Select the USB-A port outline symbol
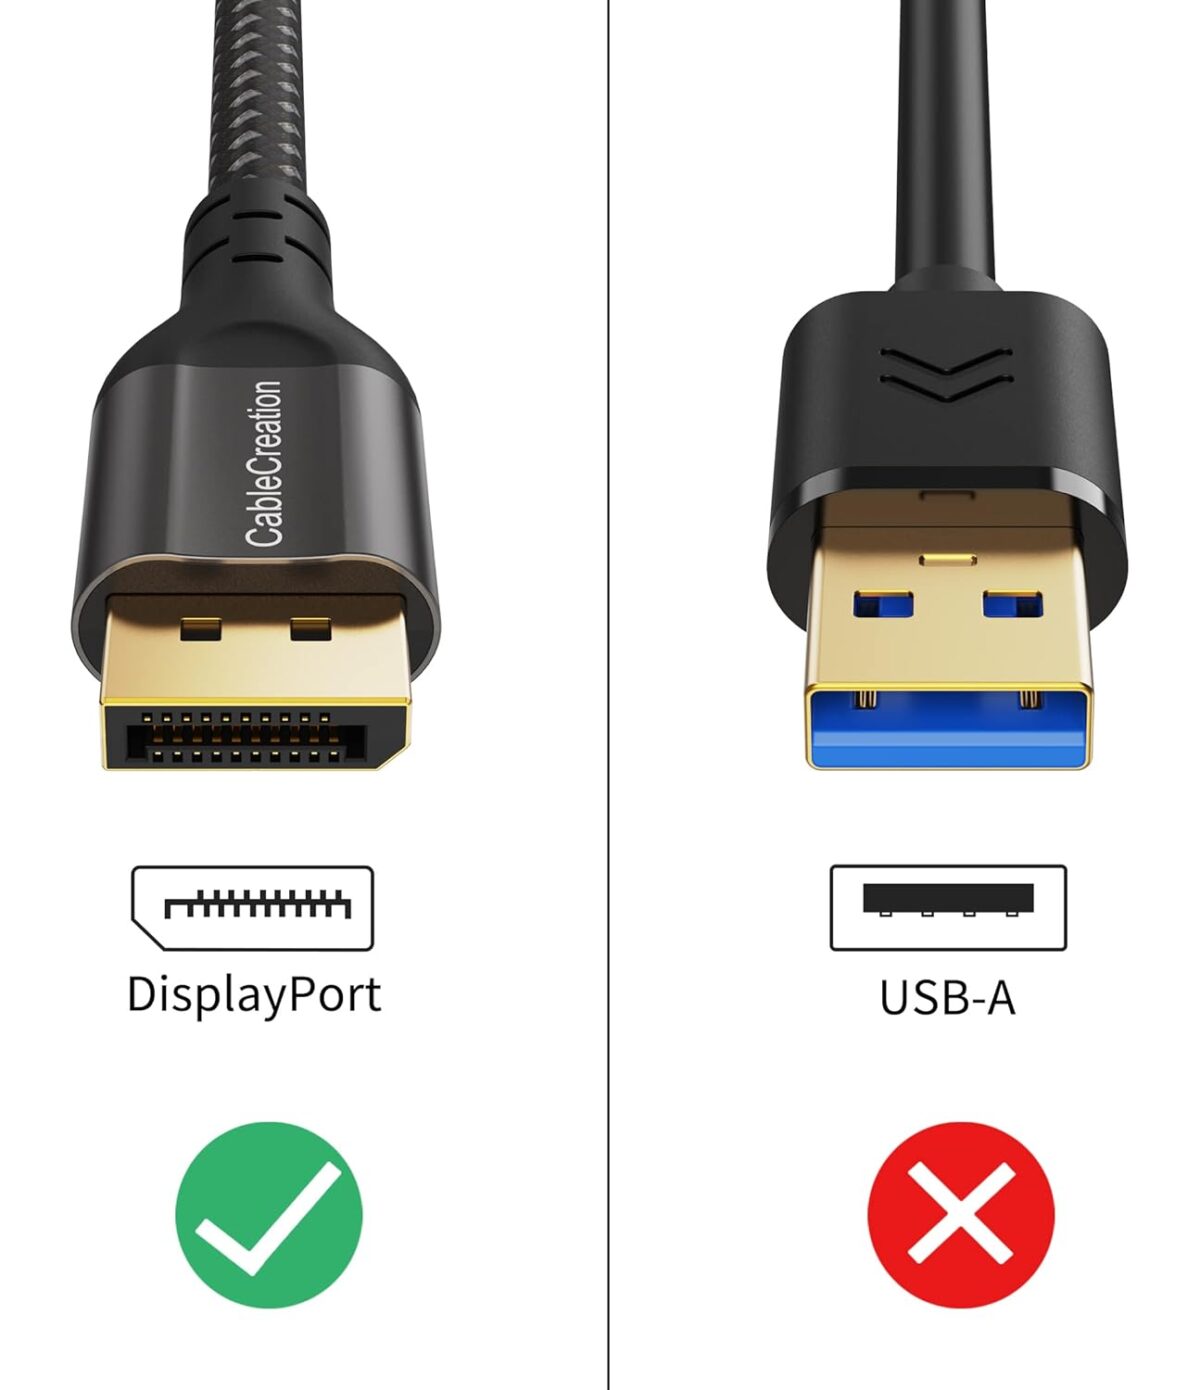The width and height of the screenshot is (1200, 1390). (x=948, y=908)
